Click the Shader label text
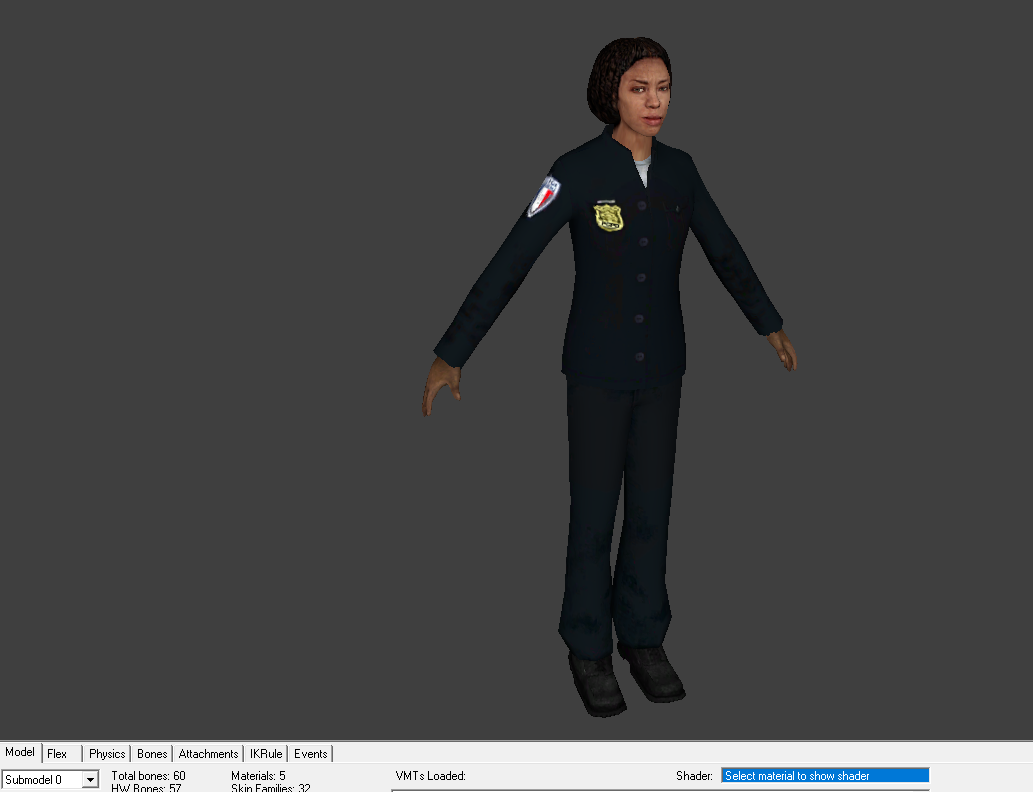This screenshot has width=1033, height=792. pyautogui.click(x=694, y=776)
